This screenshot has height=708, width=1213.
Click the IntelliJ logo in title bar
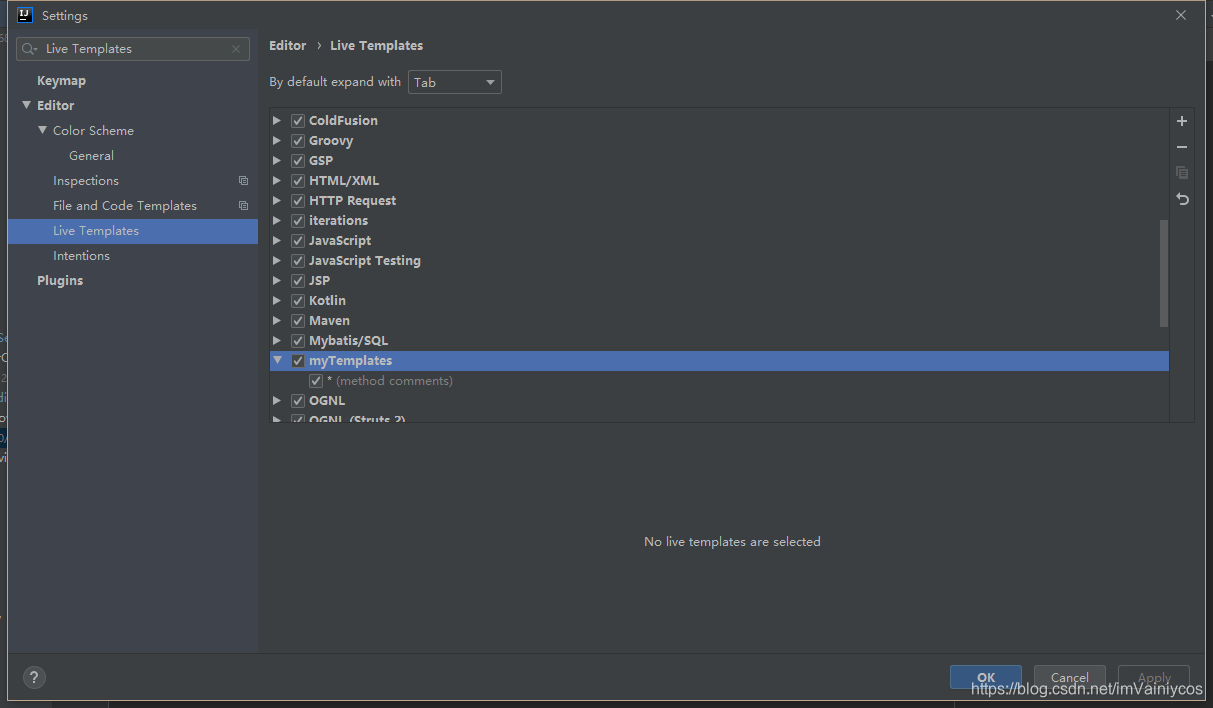[x=25, y=15]
